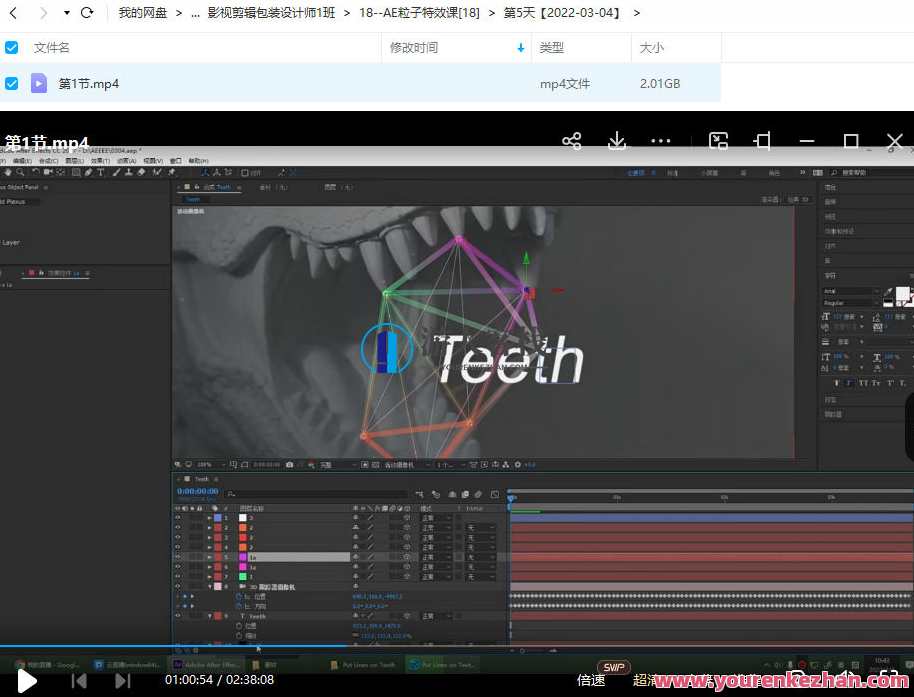Open the 倍速 playback speed menu

(591, 680)
